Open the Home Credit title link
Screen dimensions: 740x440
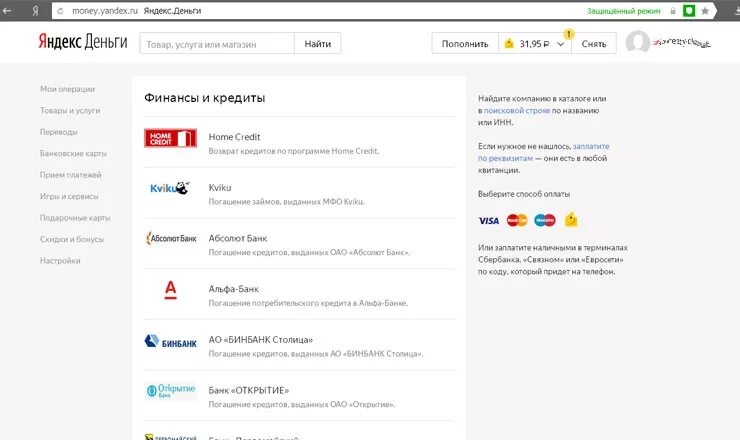pyautogui.click(x=234, y=137)
